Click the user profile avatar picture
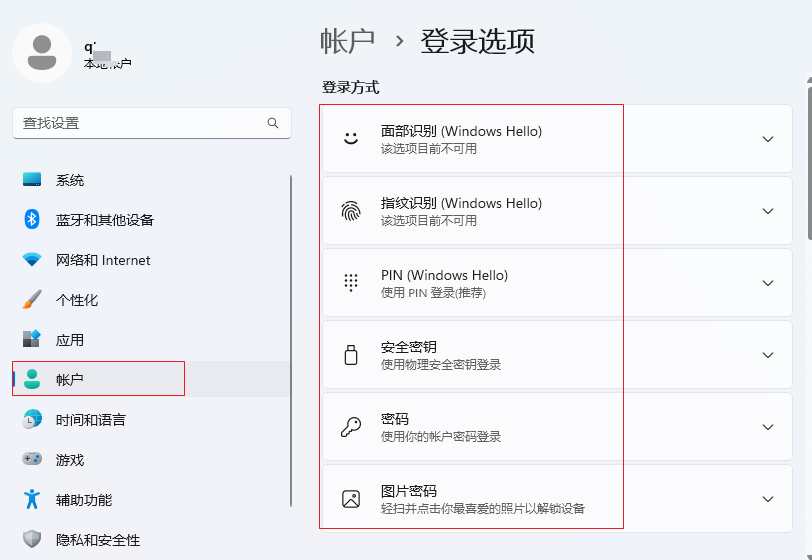This screenshot has height=560, width=812. coord(42,53)
